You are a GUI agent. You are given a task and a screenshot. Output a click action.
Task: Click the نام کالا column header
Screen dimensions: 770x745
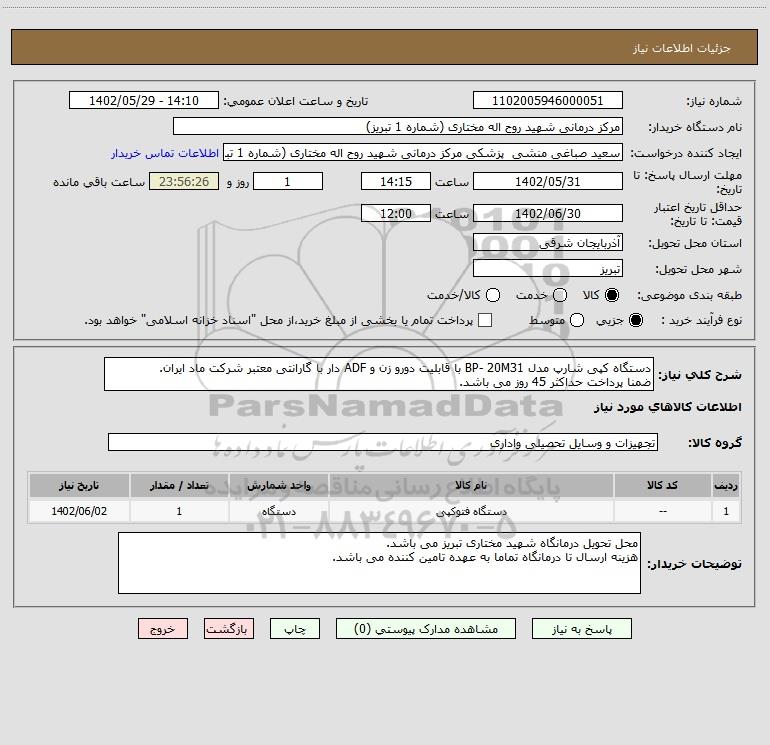pos(471,485)
